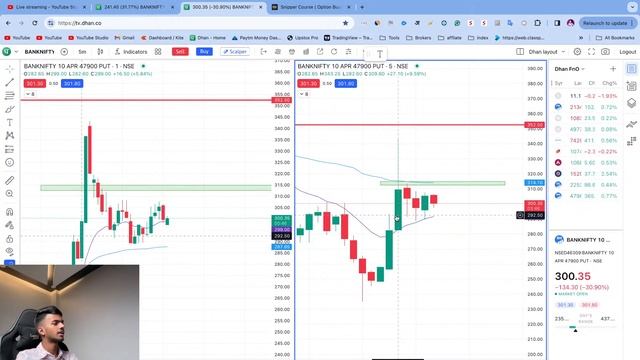Select watchlist row with change 2.54%
Image resolution: width=640 pixels, height=360 pixels.
(586, 173)
